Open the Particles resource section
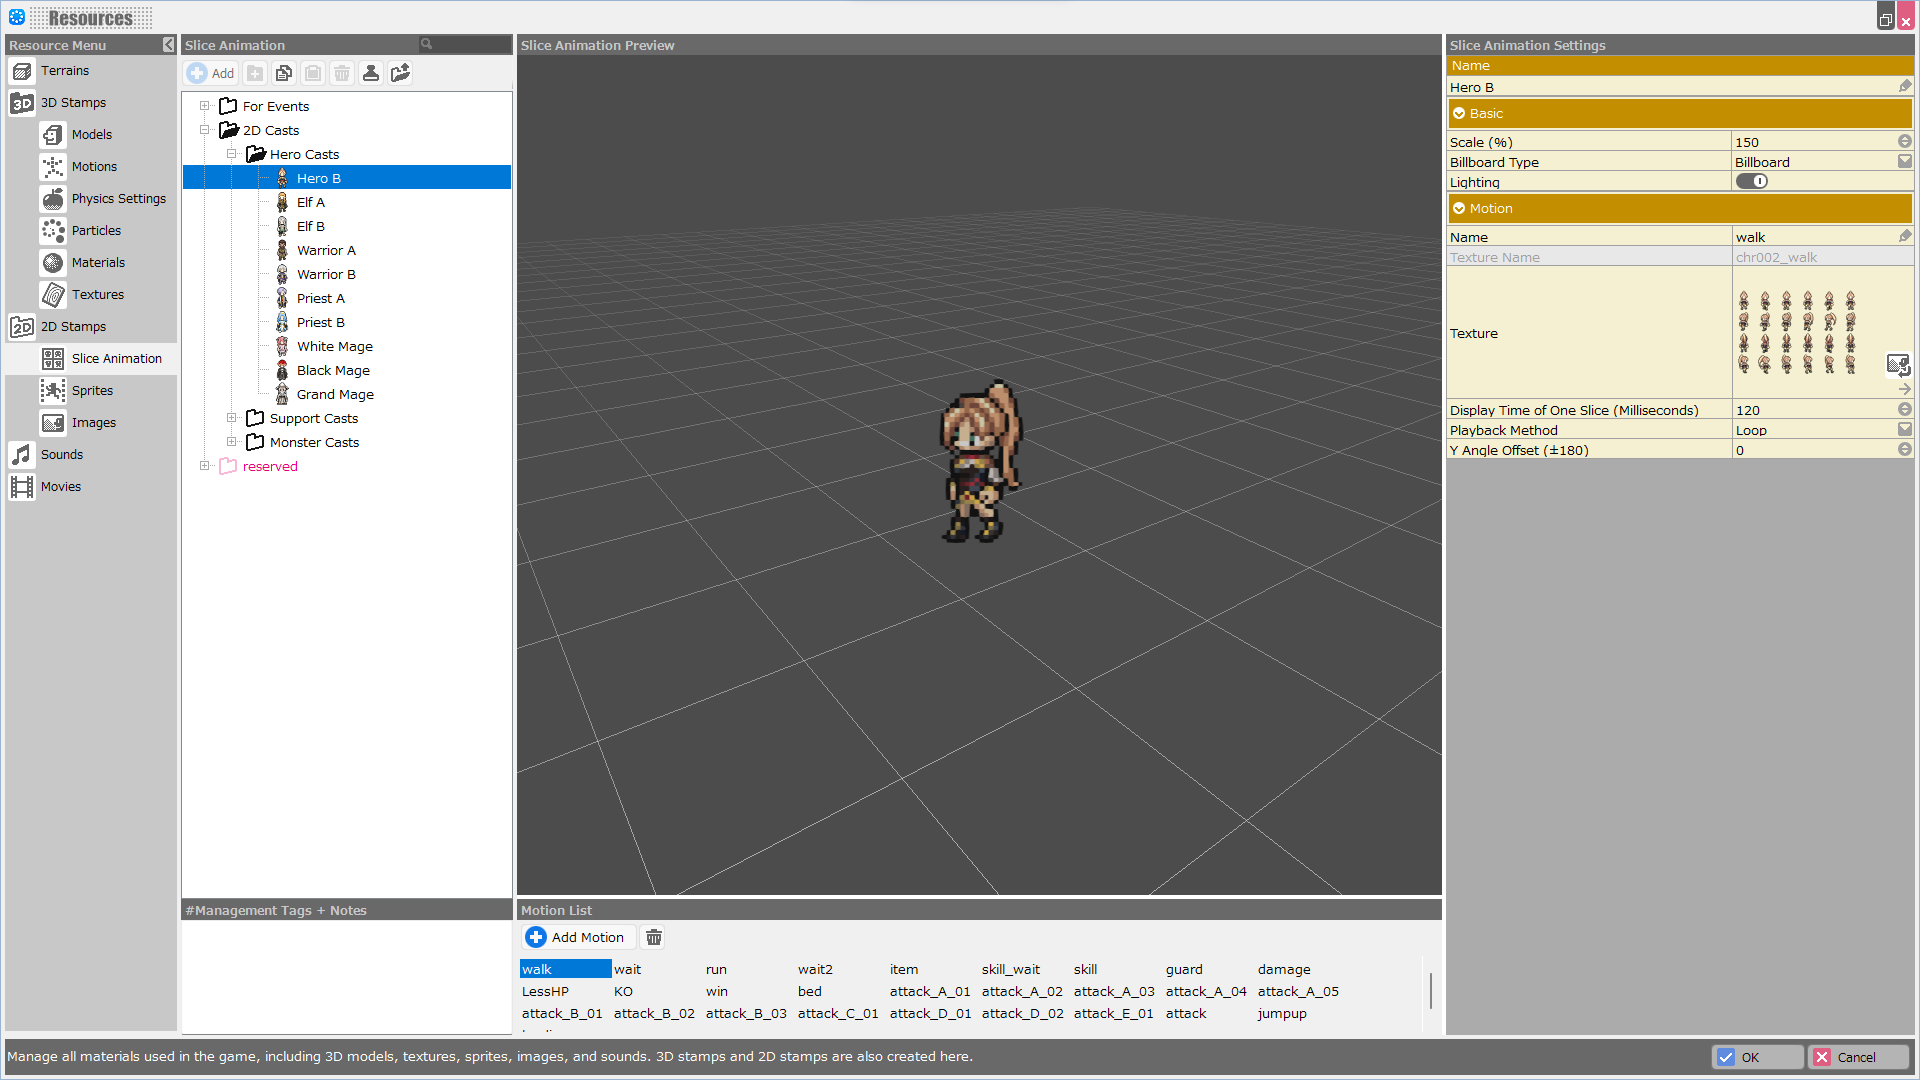1920x1080 pixels. (96, 231)
